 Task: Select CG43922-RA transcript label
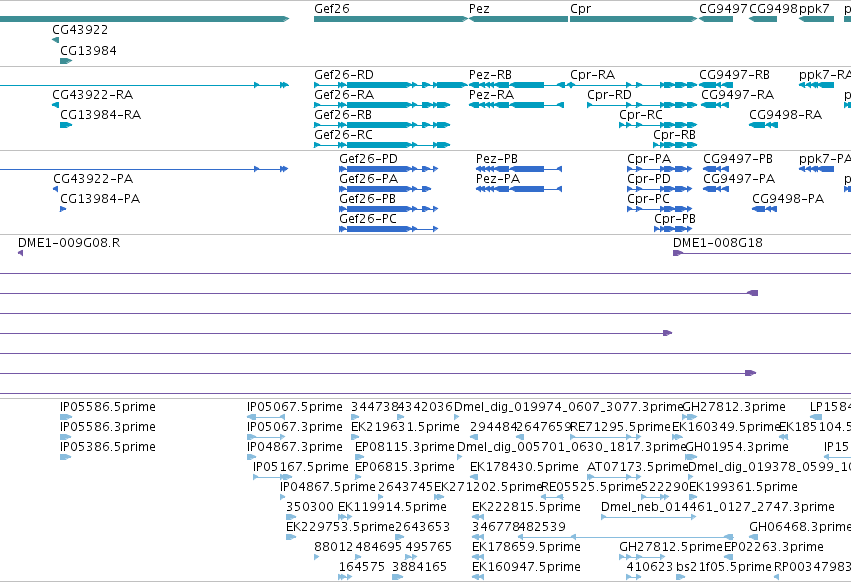[93, 94]
